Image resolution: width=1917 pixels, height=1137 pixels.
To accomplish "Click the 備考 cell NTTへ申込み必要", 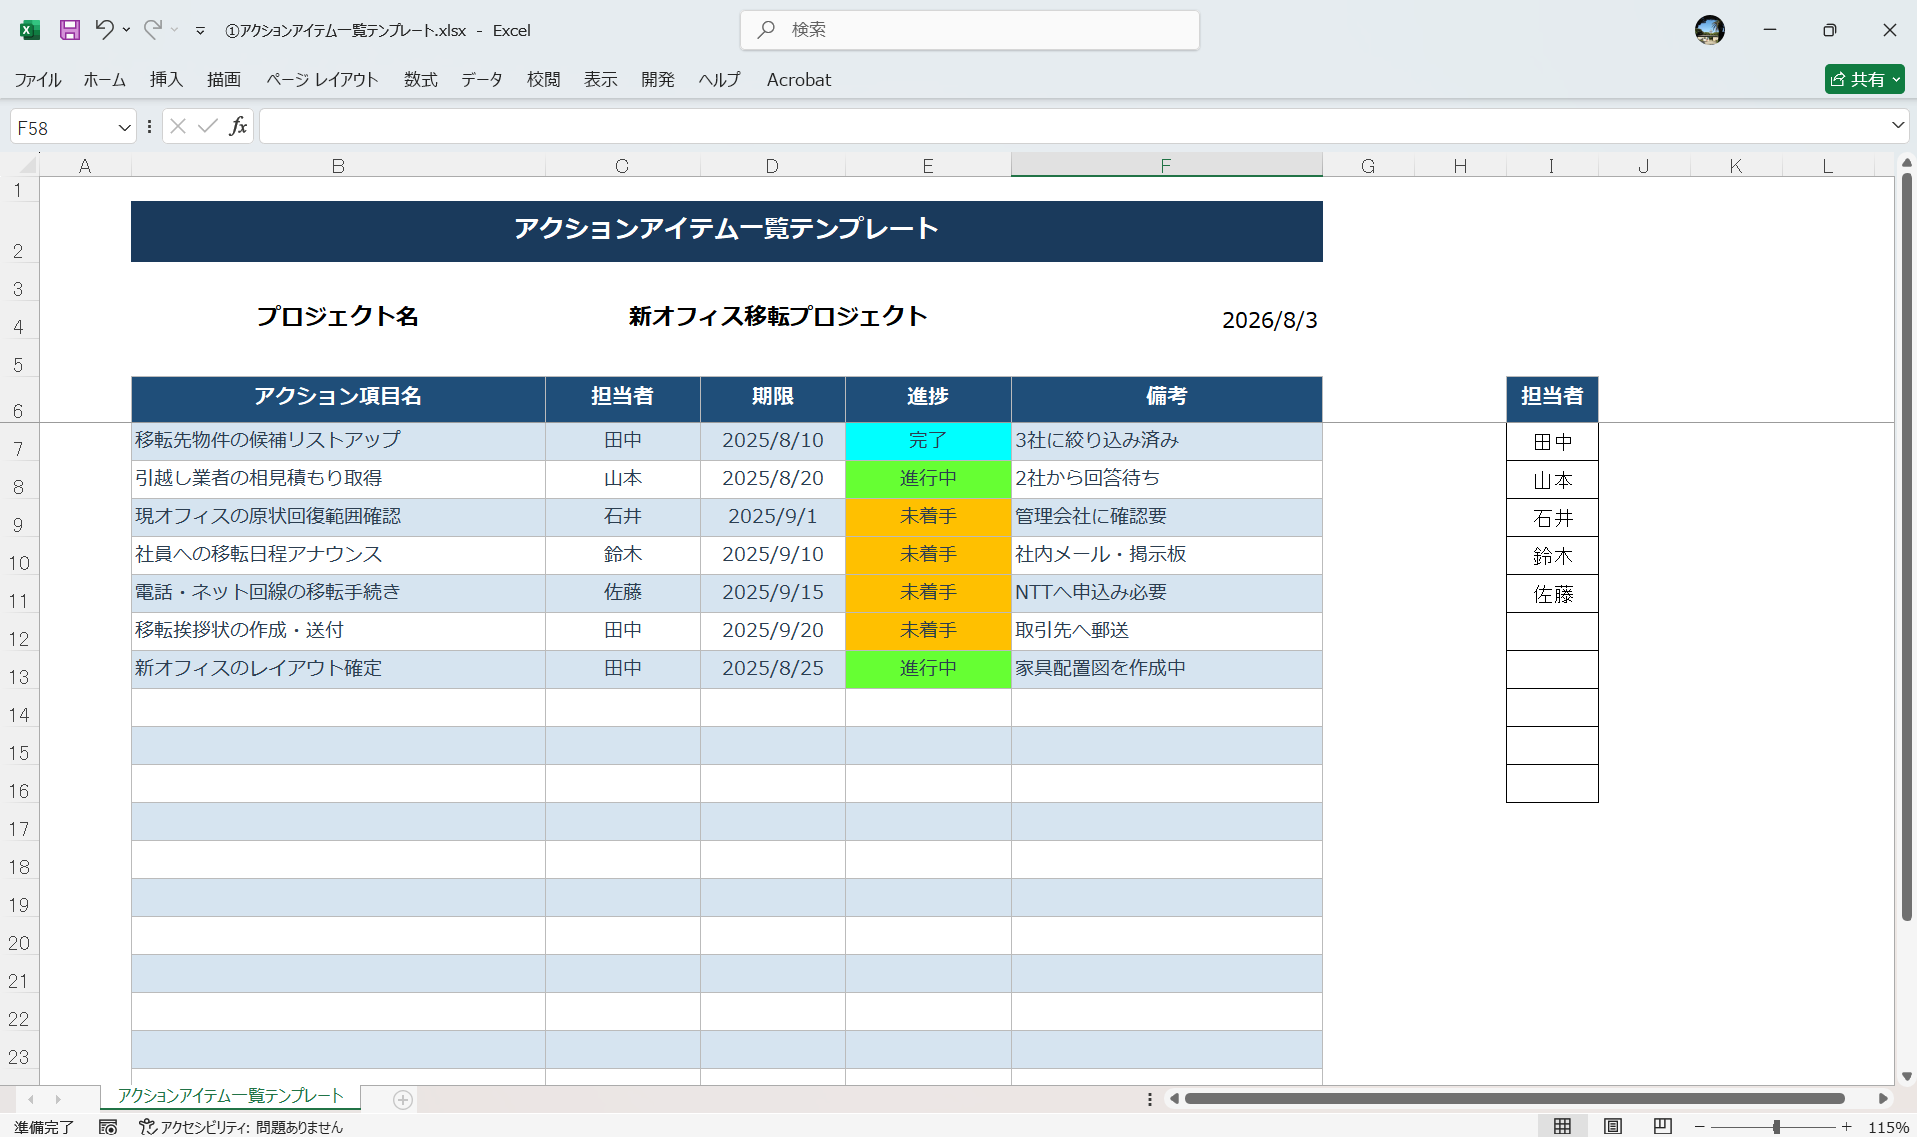I will pos(1166,593).
